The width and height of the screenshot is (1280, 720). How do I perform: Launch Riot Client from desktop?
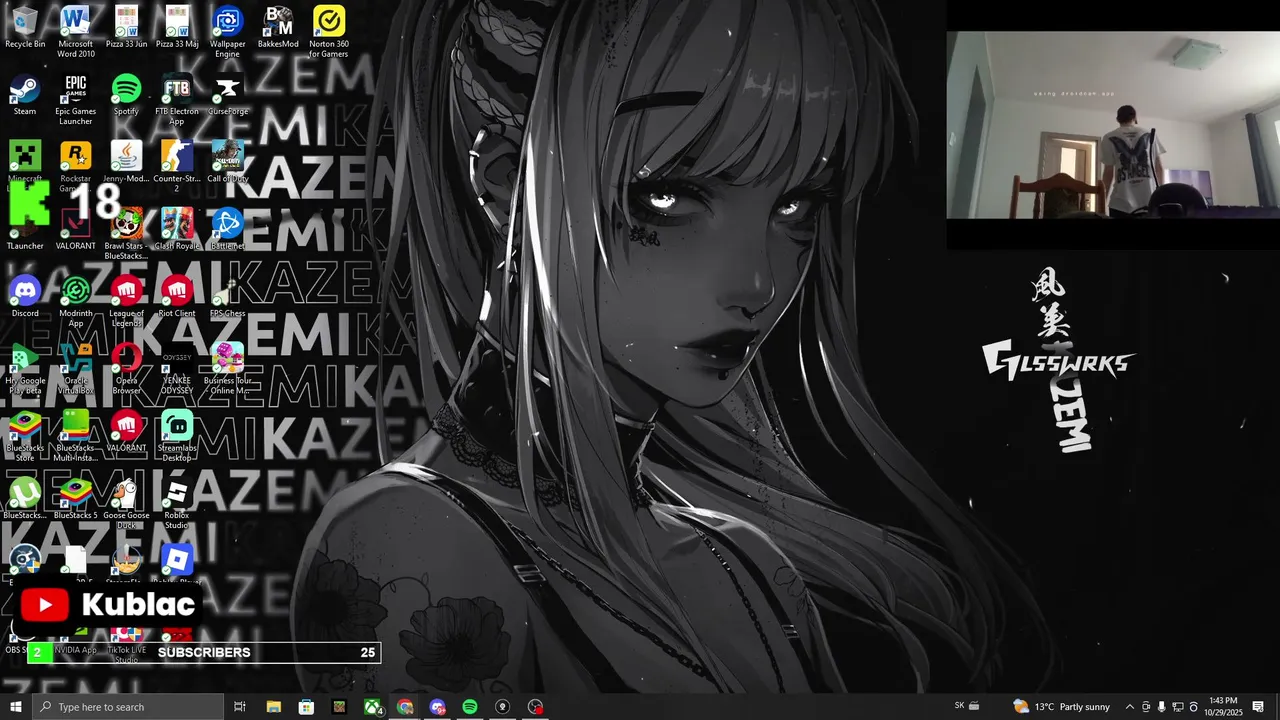pyautogui.click(x=177, y=296)
